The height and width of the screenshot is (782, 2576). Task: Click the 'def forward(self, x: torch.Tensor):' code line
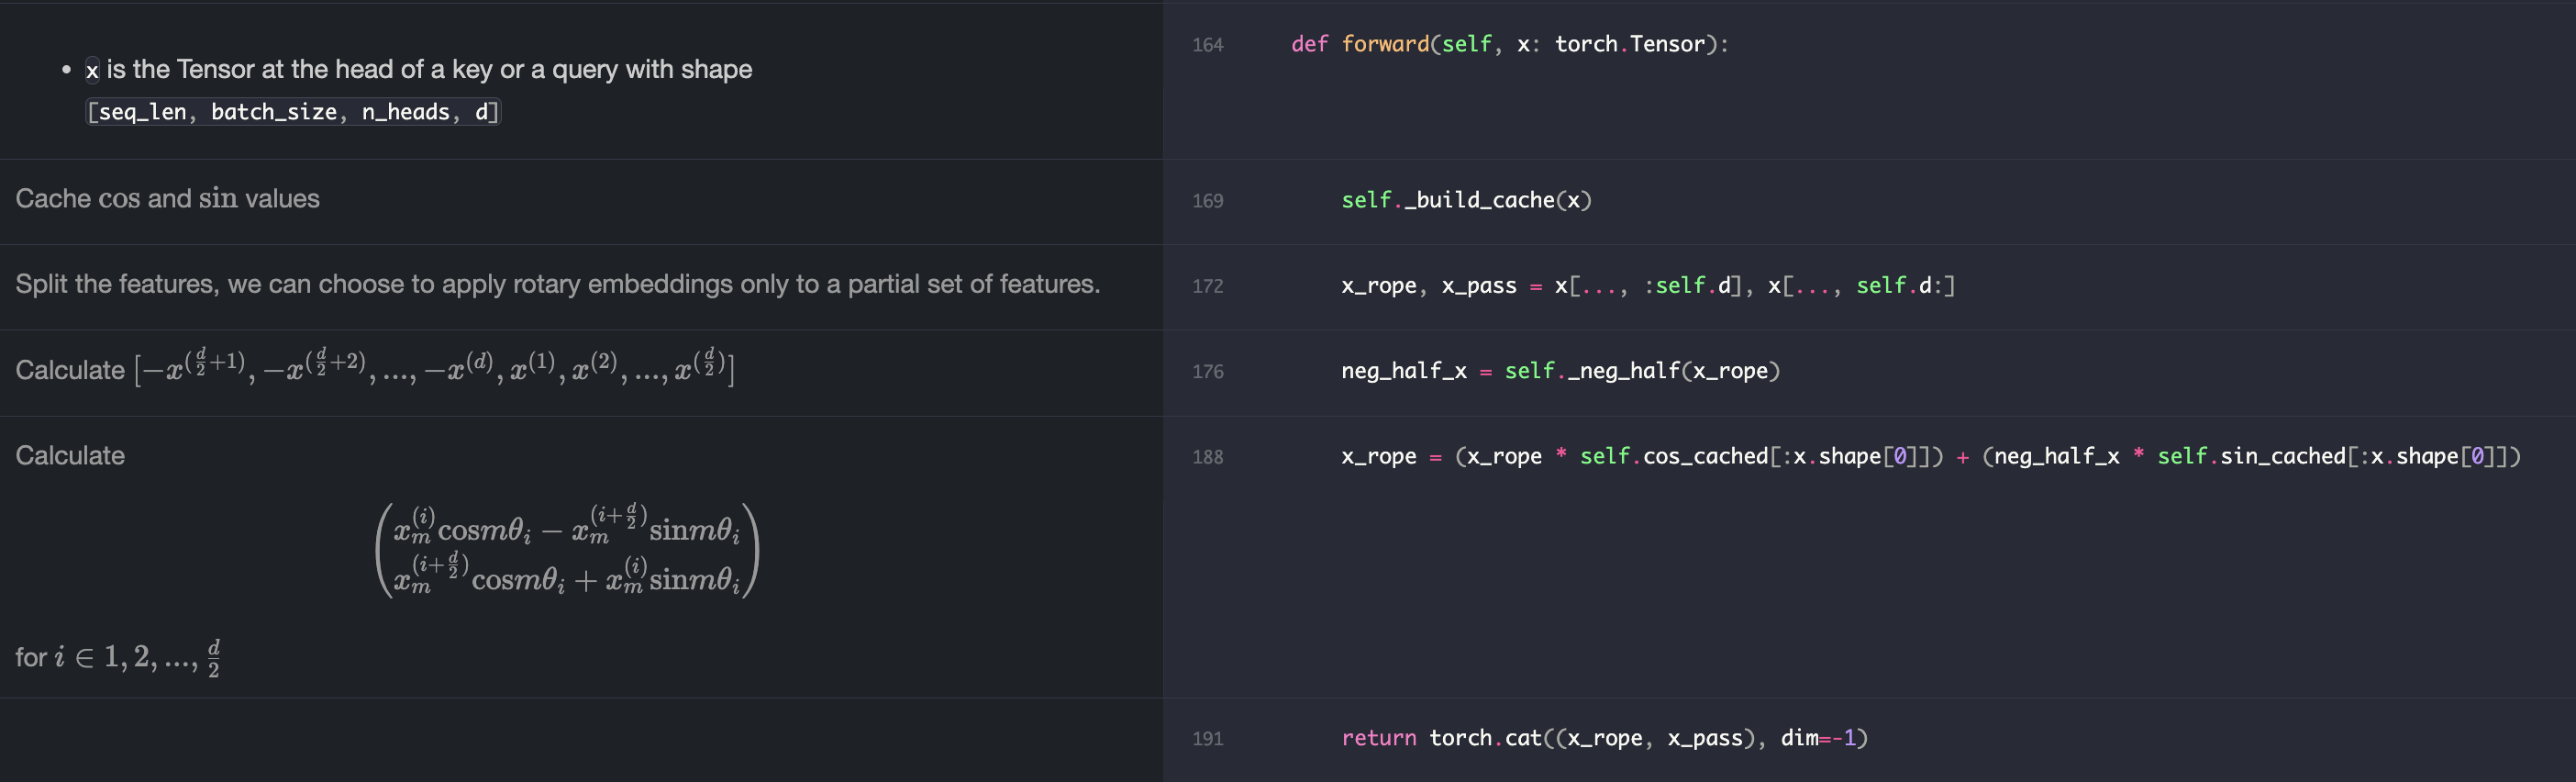point(1509,44)
